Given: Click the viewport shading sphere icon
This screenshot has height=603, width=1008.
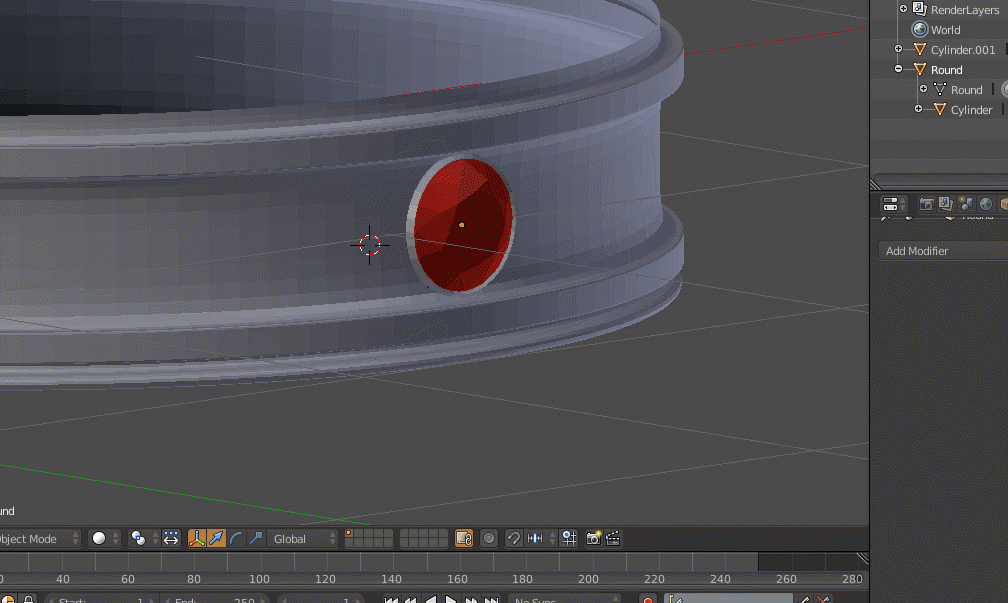Looking at the screenshot, I should pos(98,538).
